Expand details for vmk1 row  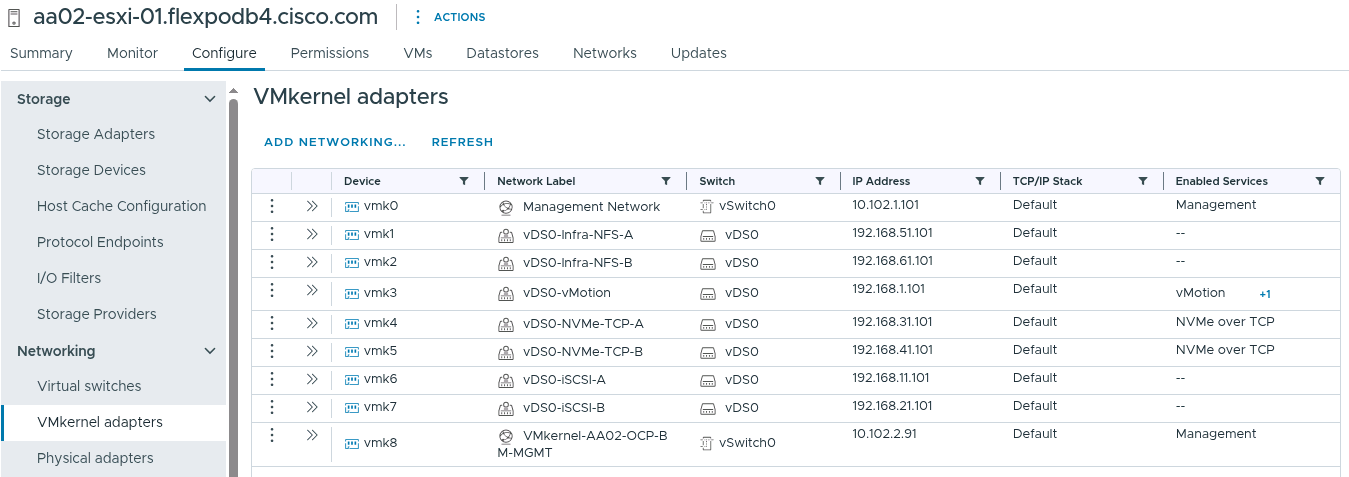tap(311, 234)
